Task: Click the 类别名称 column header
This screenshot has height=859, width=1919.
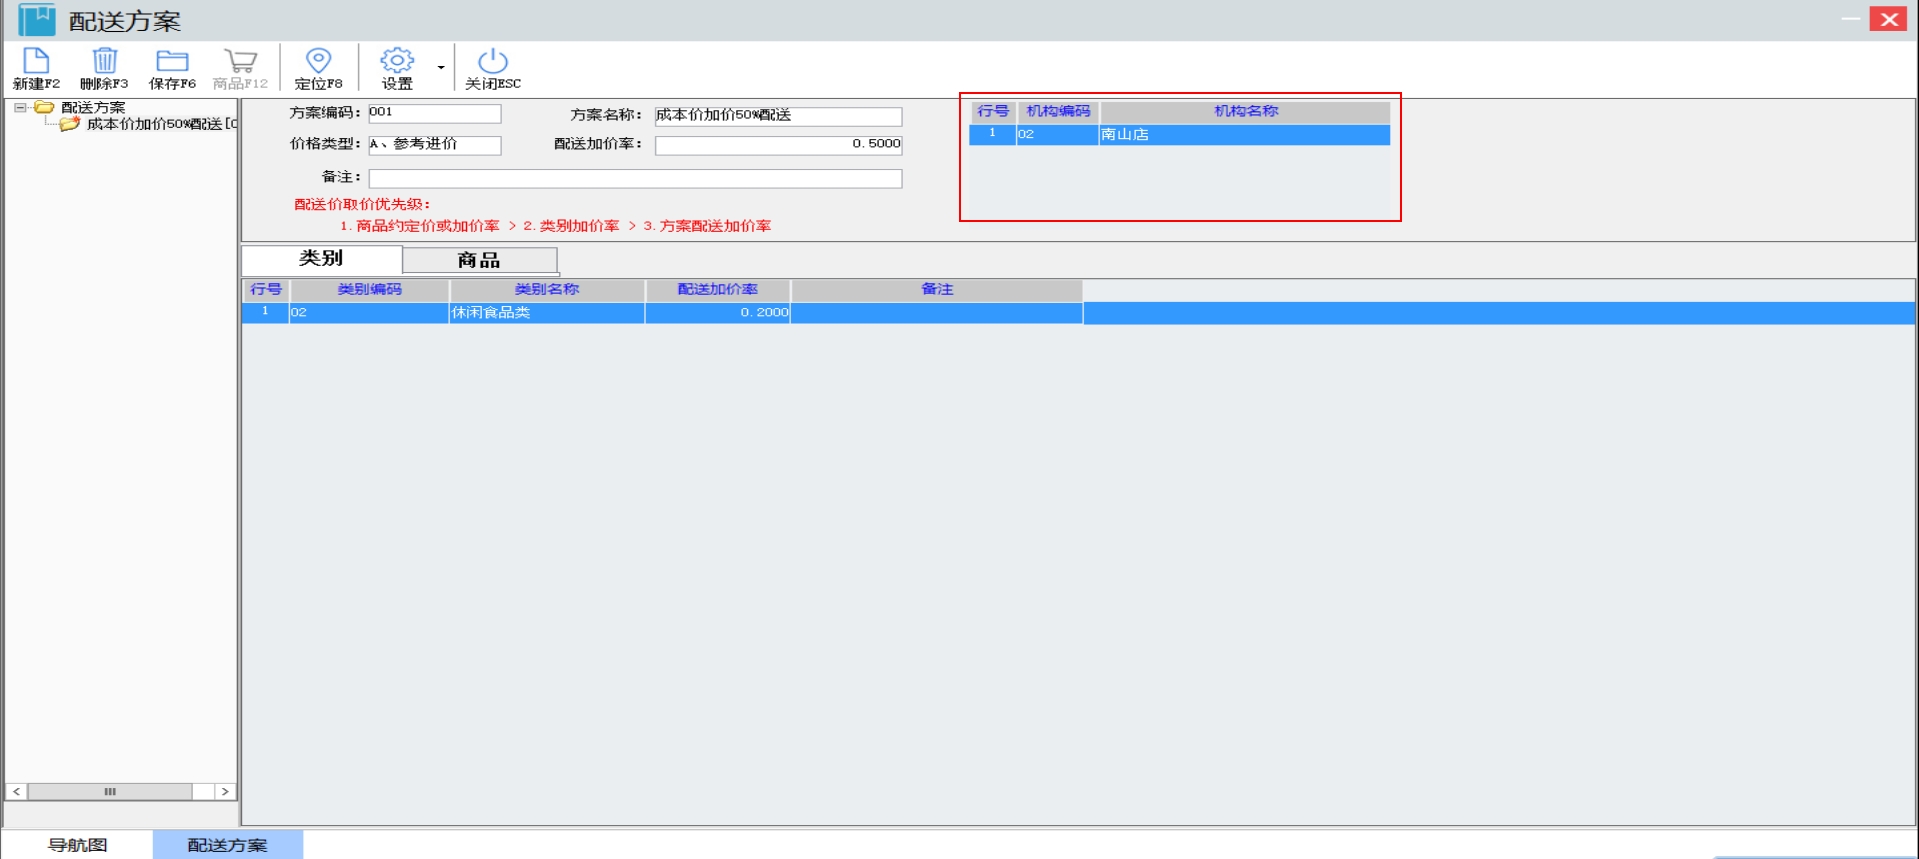Action: 547,289
